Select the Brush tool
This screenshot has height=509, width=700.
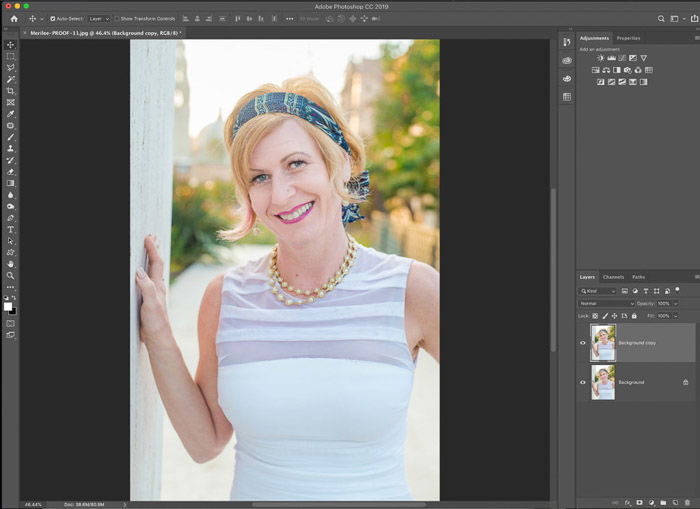(x=10, y=137)
